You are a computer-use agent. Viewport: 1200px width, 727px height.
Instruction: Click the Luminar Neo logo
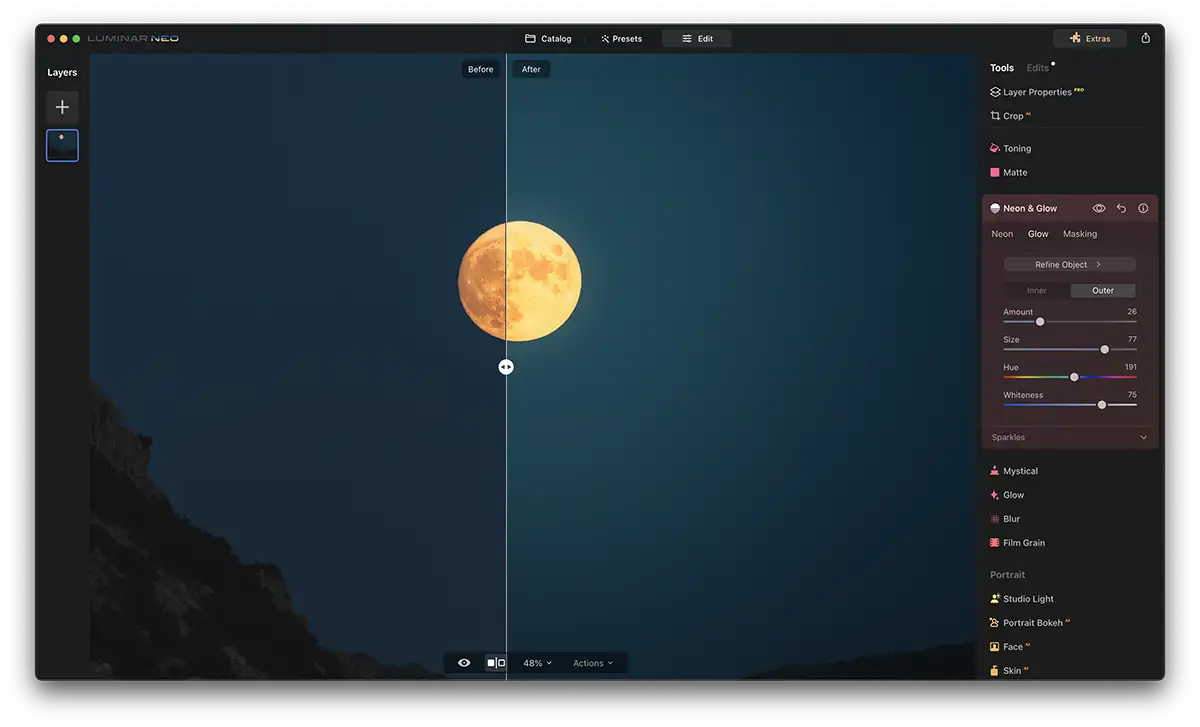pyautogui.click(x=133, y=39)
